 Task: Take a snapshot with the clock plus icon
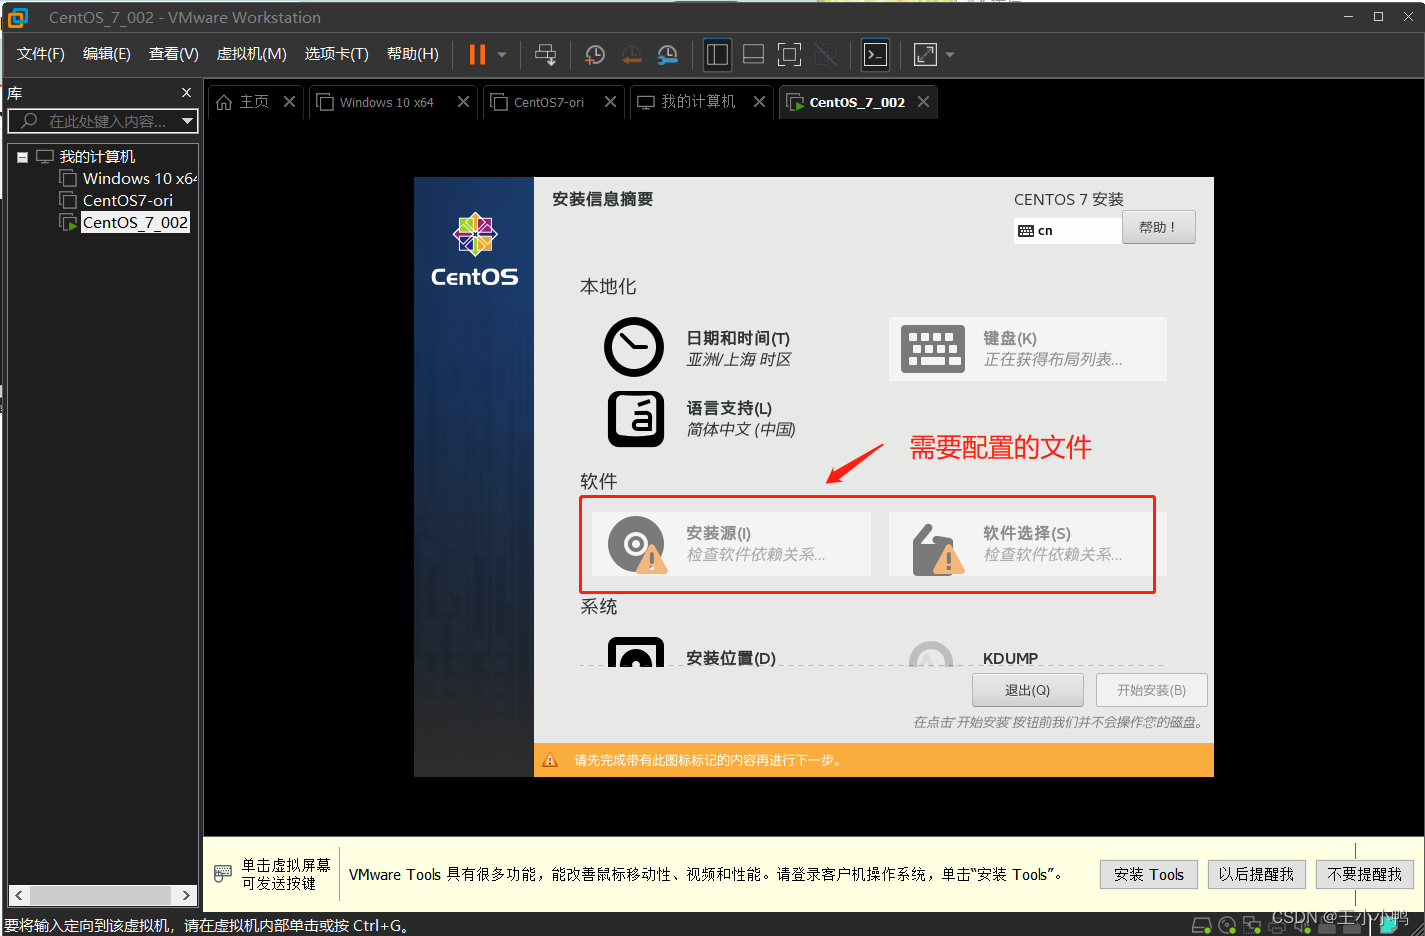[x=594, y=55]
